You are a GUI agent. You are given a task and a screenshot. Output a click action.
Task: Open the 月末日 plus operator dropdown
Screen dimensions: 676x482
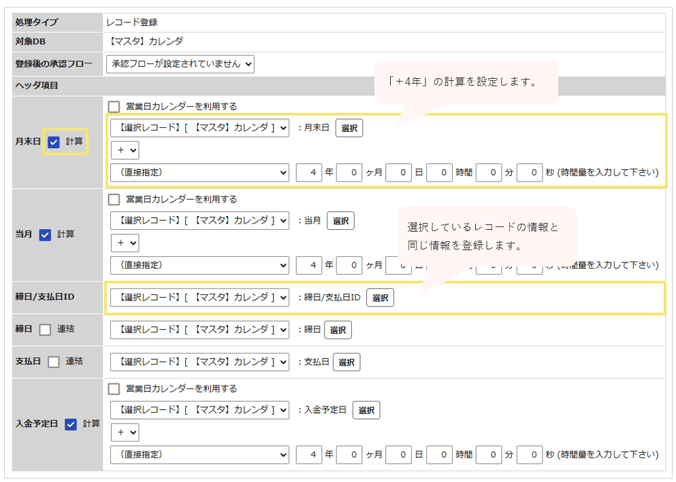click(125, 150)
